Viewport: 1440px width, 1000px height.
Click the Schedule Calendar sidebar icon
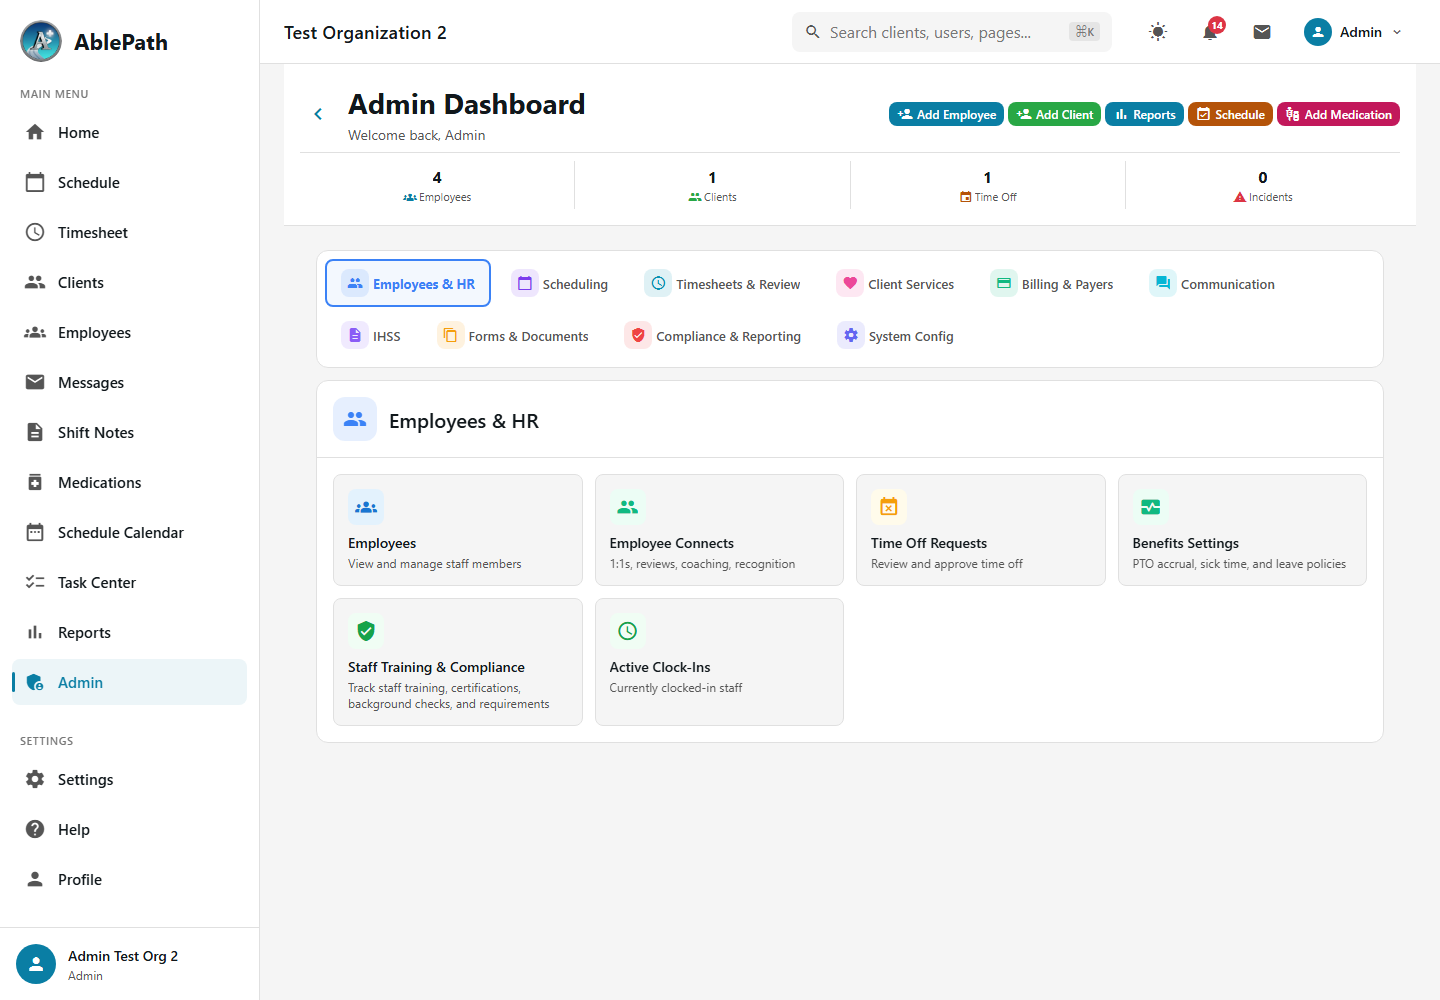tap(35, 532)
